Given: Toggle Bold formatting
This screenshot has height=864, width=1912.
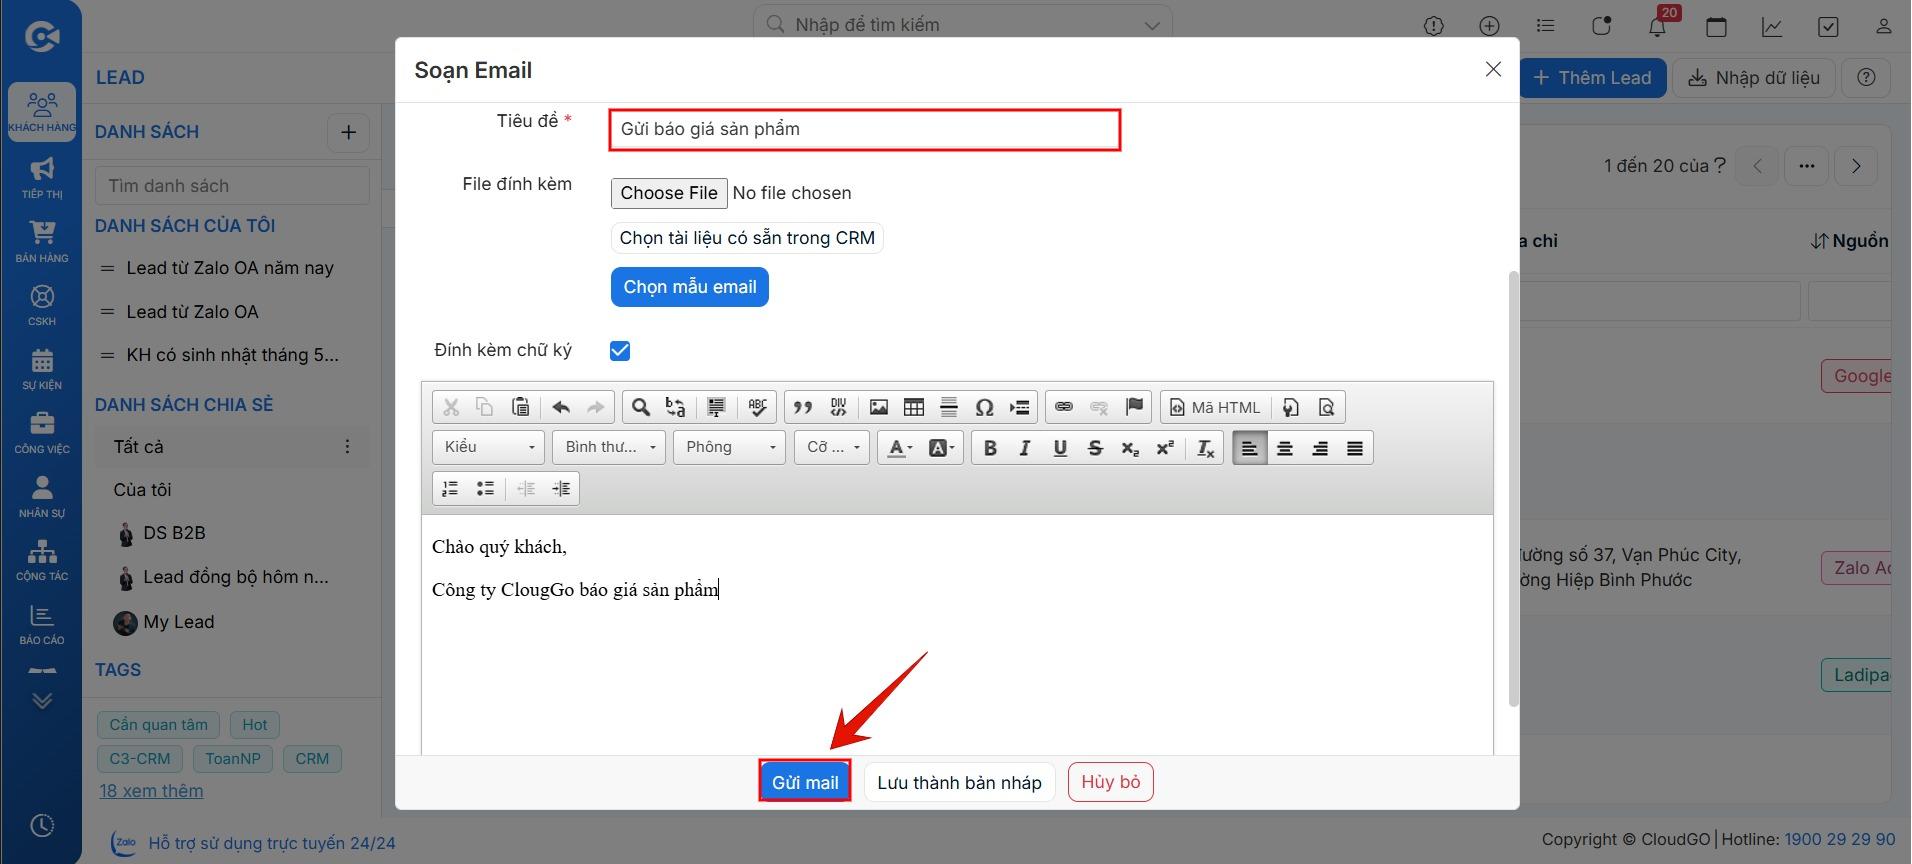Looking at the screenshot, I should click(990, 448).
